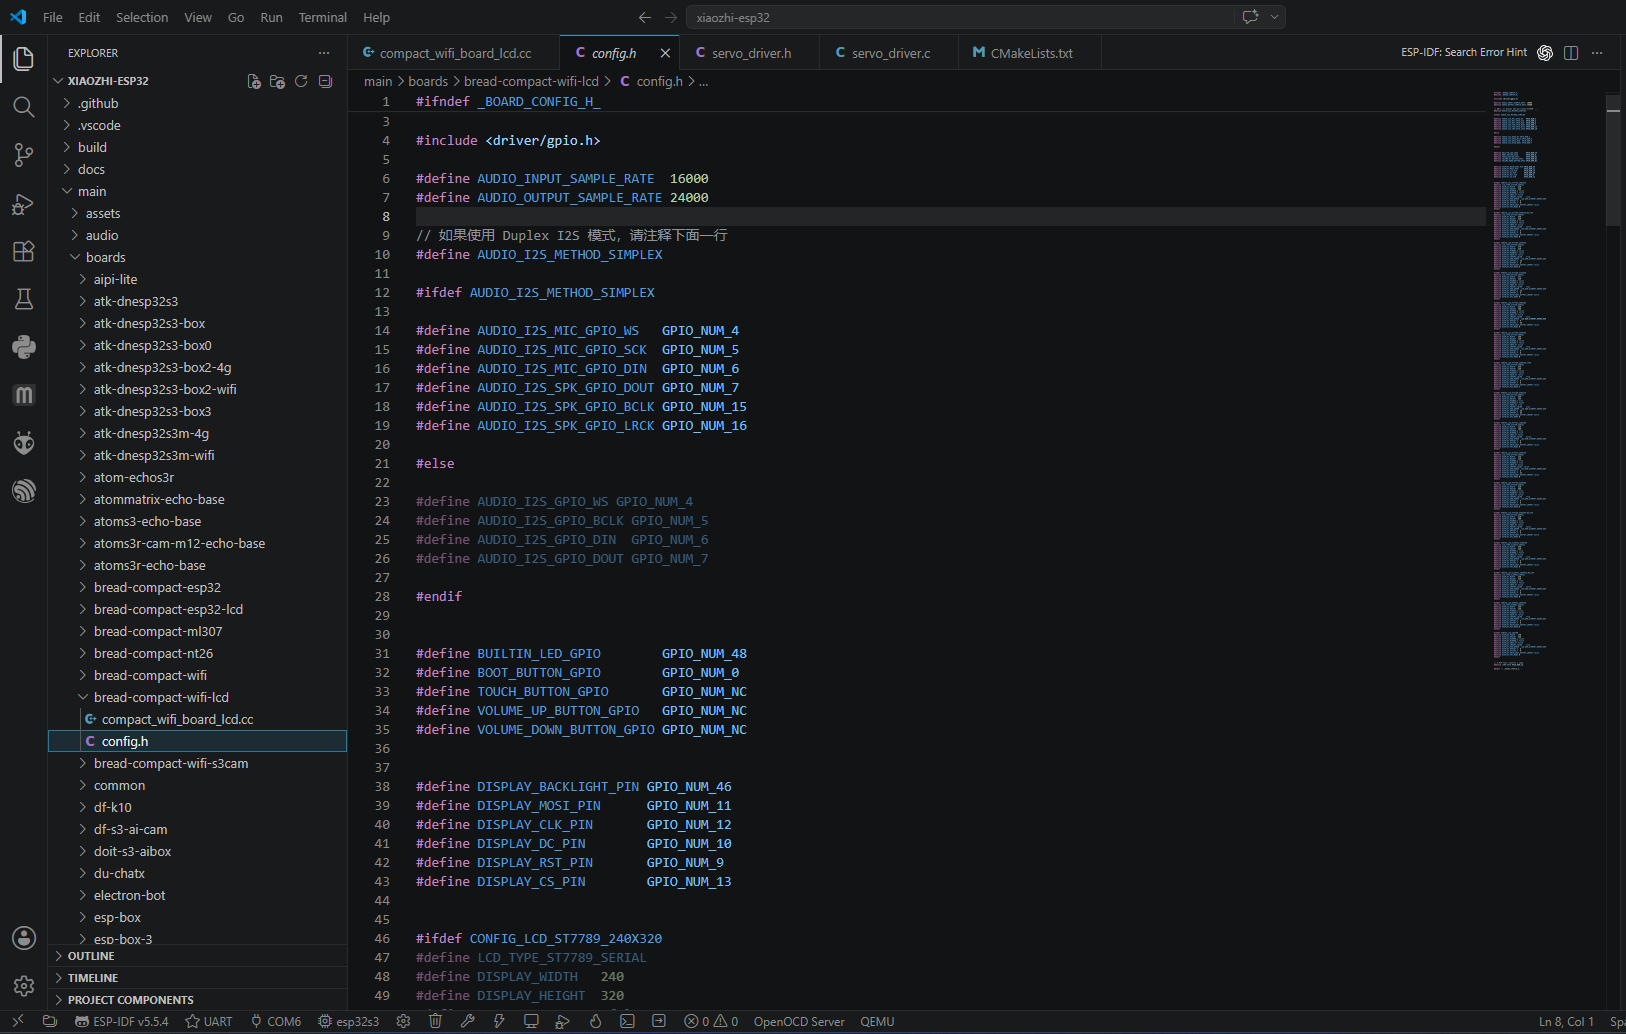Open compact_wifi_board_lcd.cc in file tree

pos(177,719)
